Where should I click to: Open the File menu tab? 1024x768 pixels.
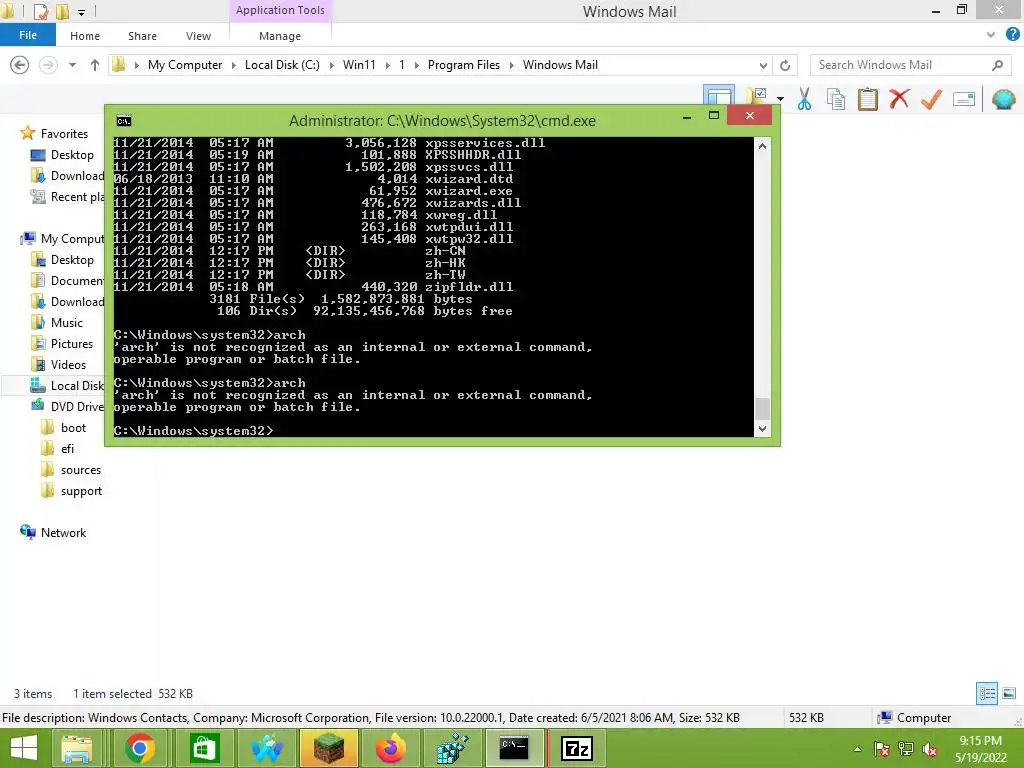tap(27, 35)
